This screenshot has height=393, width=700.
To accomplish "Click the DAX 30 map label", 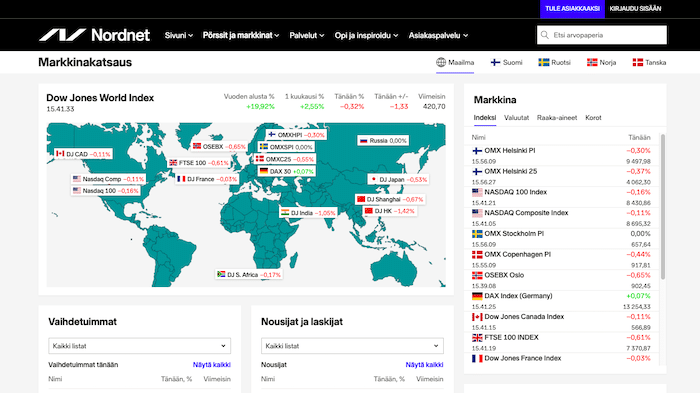I will (x=286, y=171).
